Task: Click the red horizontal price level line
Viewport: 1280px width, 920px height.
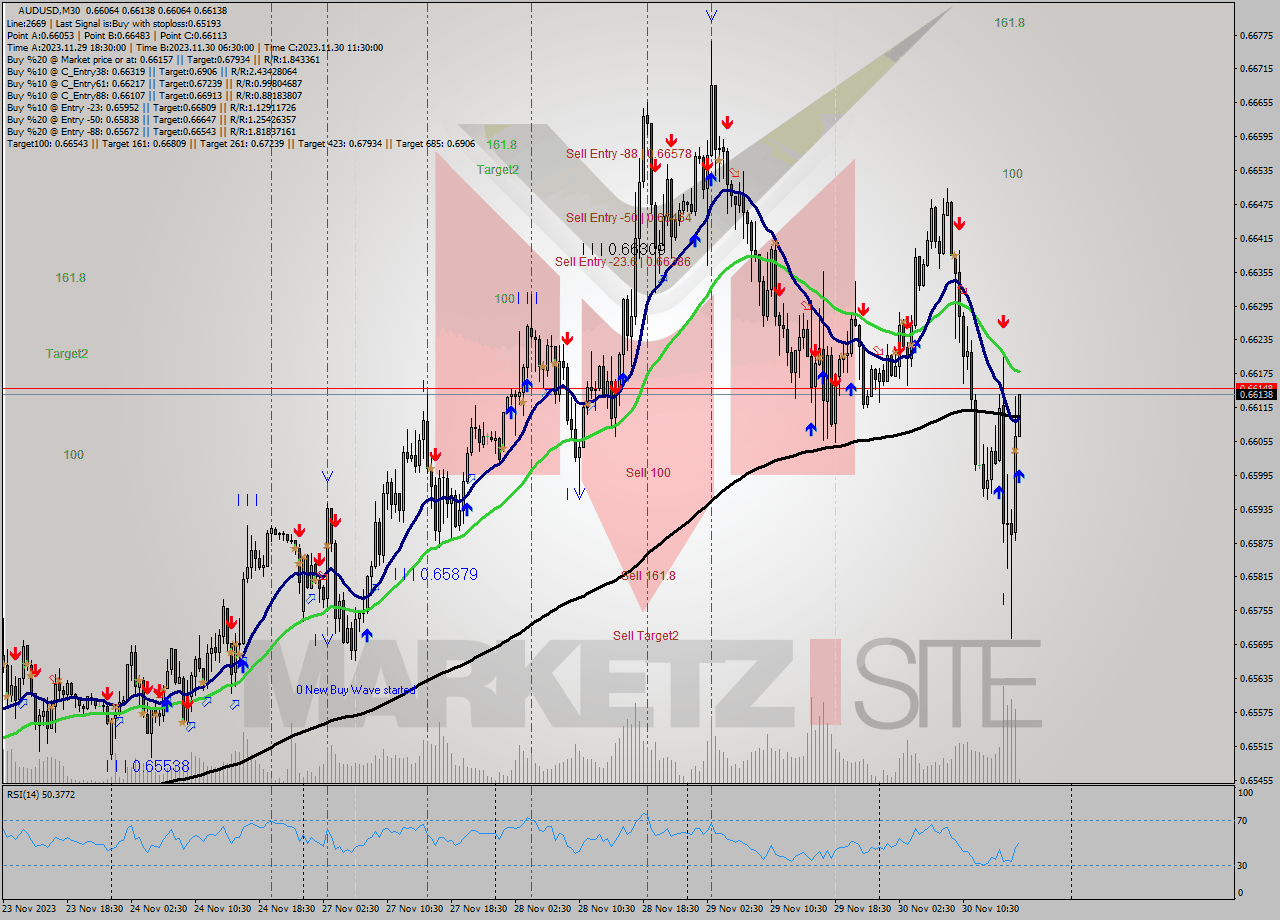Action: coord(618,388)
